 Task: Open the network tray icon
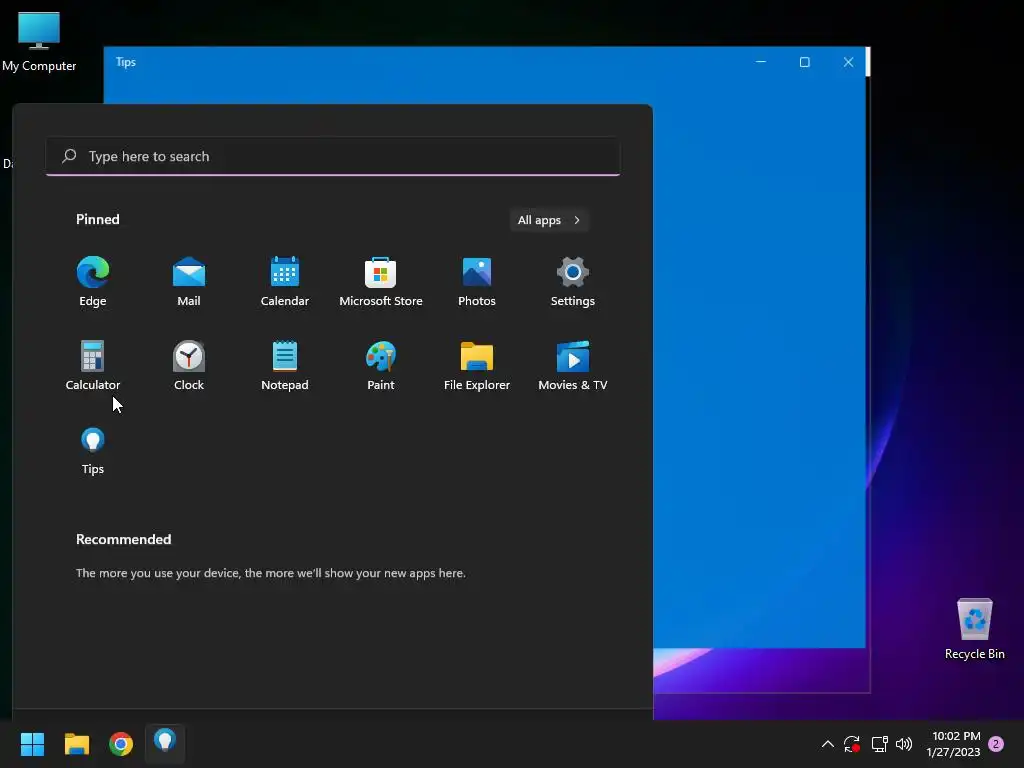(879, 744)
